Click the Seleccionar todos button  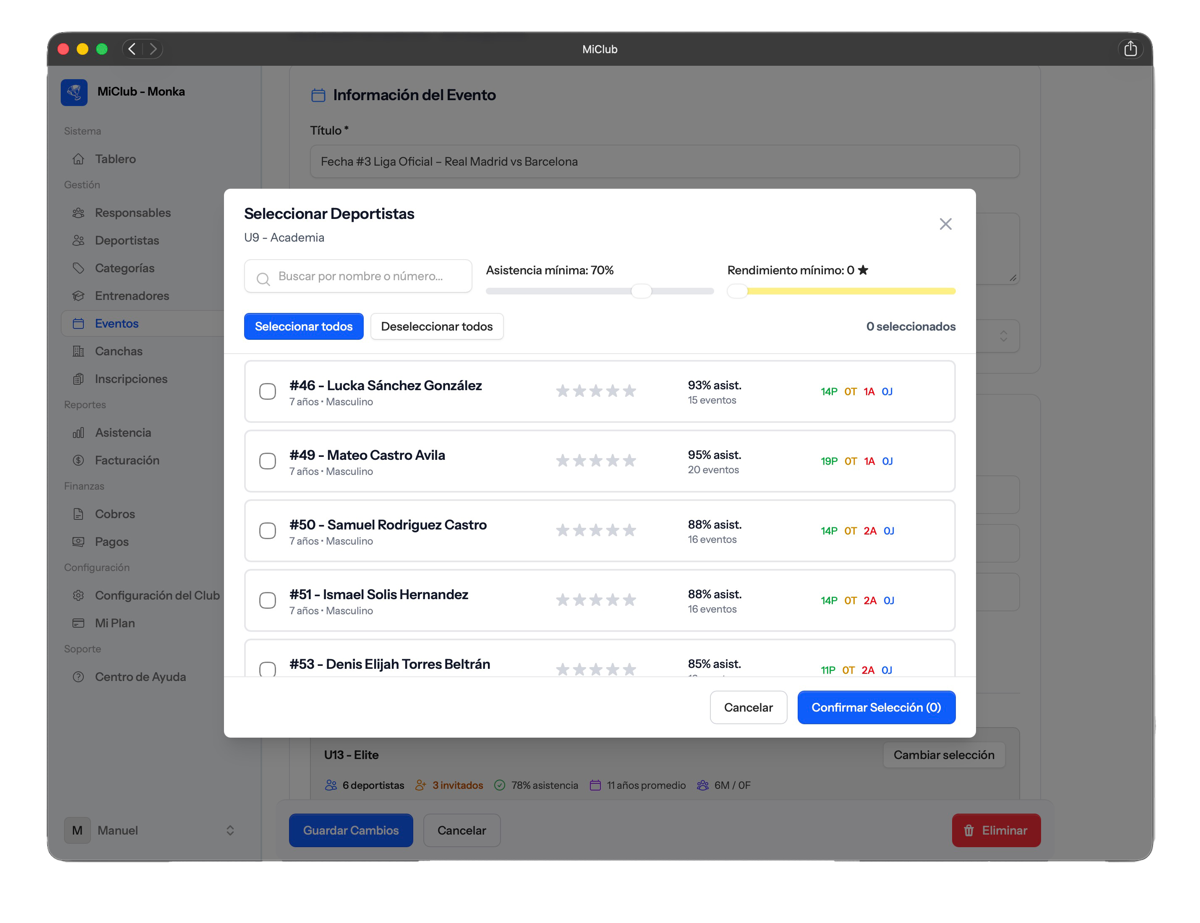tap(304, 327)
